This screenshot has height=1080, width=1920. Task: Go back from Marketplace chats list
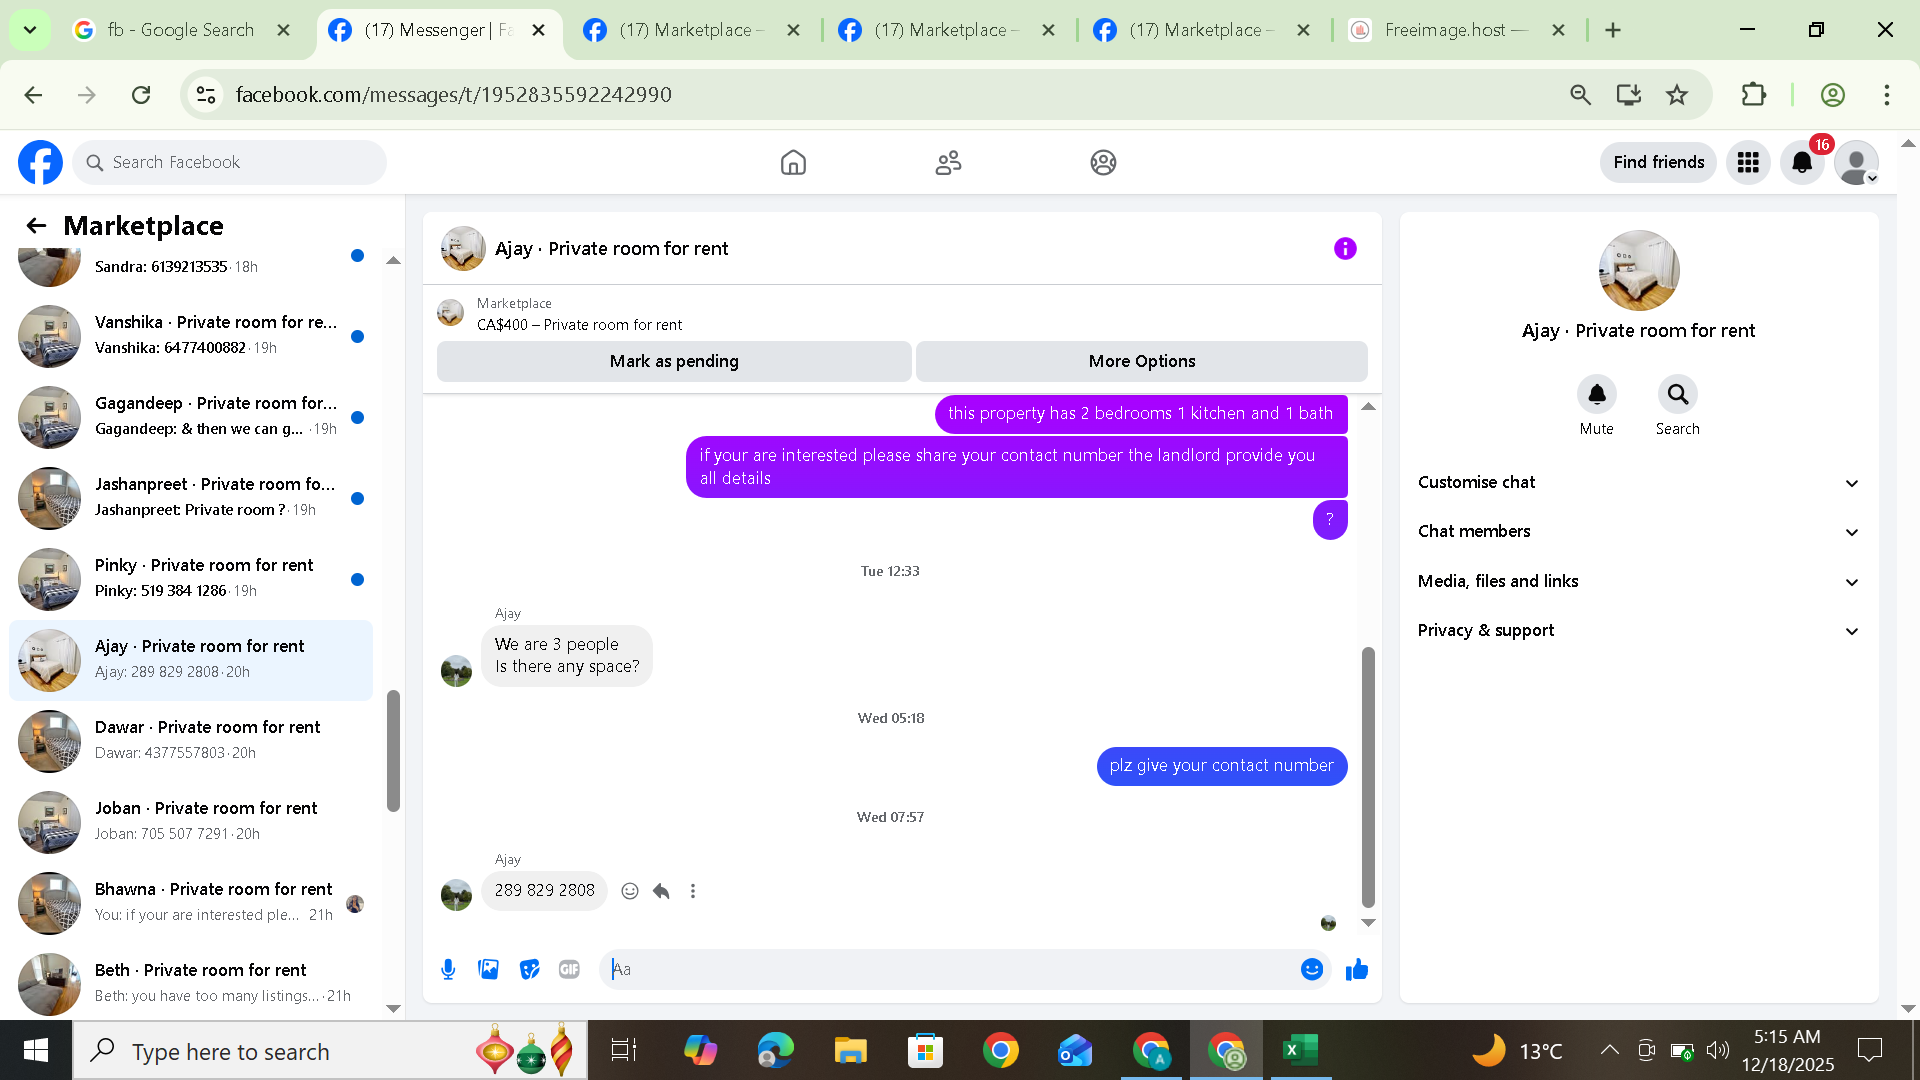pyautogui.click(x=36, y=226)
